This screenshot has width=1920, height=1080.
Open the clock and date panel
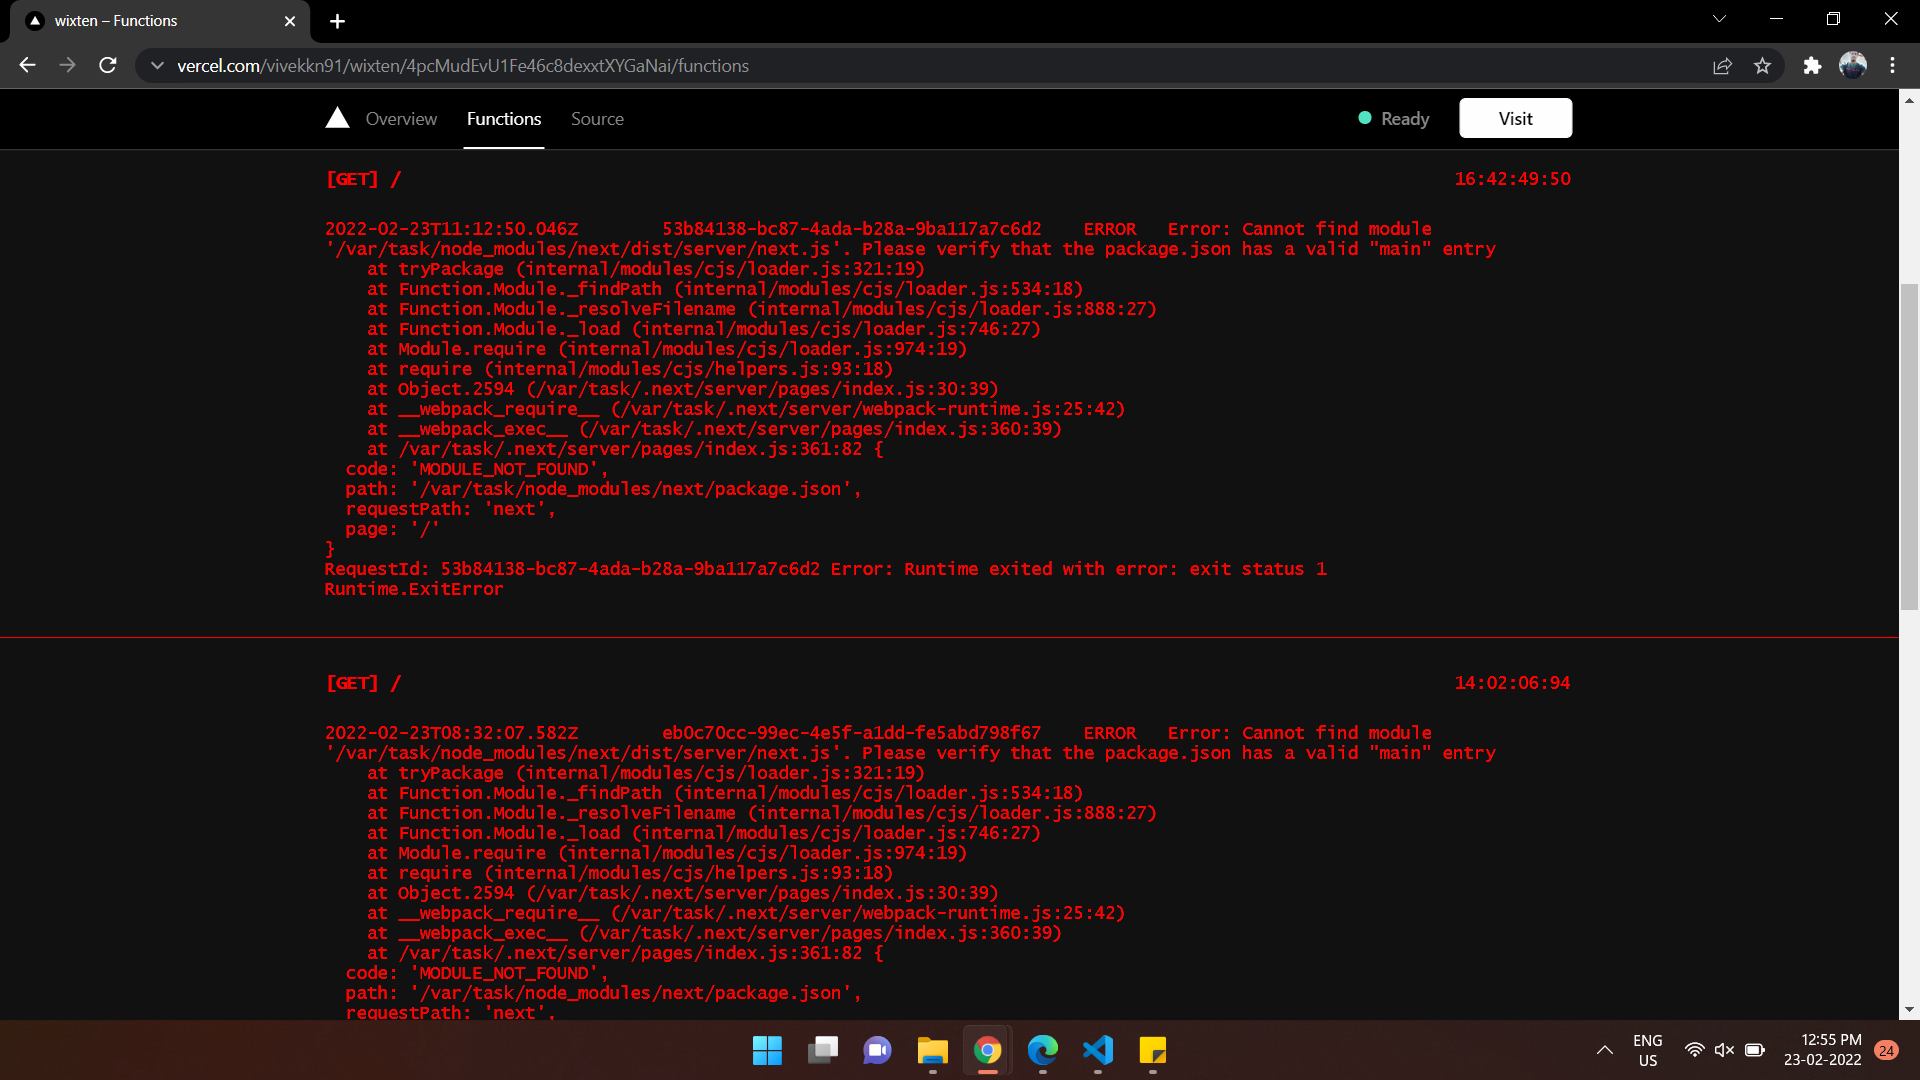[1822, 1050]
